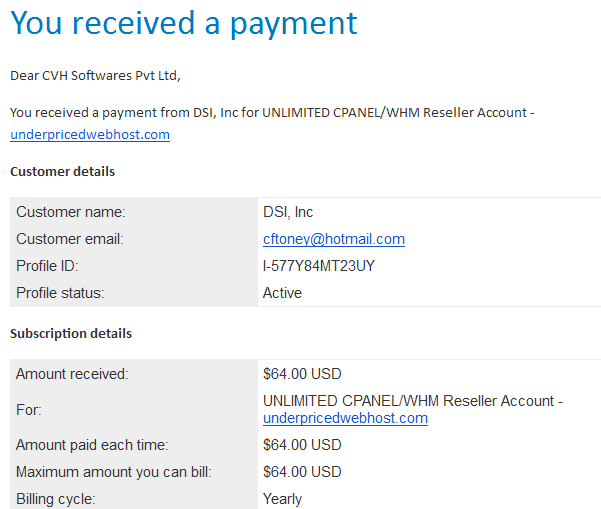Click the Amount received $64.00 USD value
This screenshot has height=509, width=601.
[302, 374]
